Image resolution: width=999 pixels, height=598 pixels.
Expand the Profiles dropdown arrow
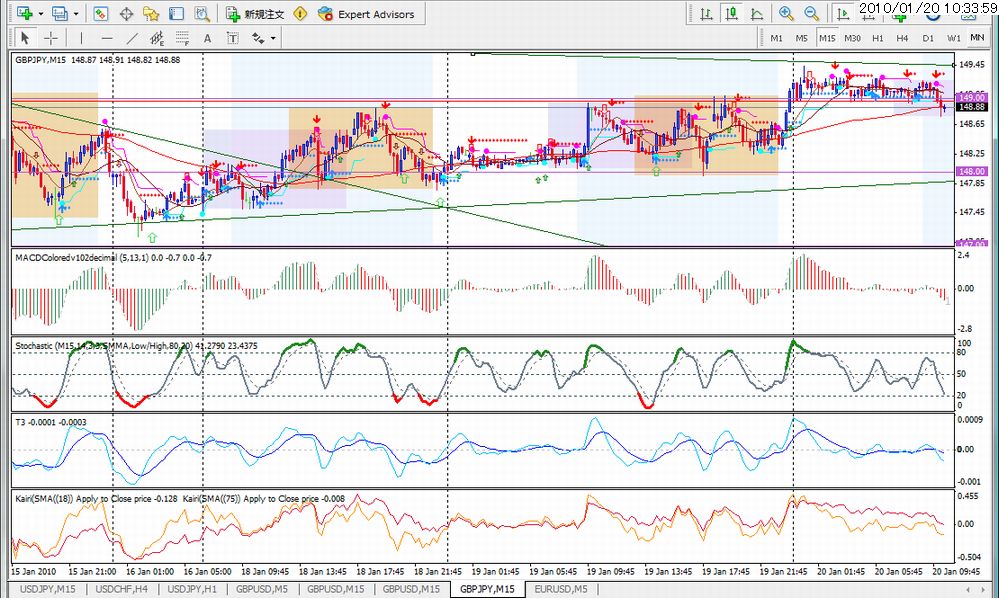click(x=76, y=14)
